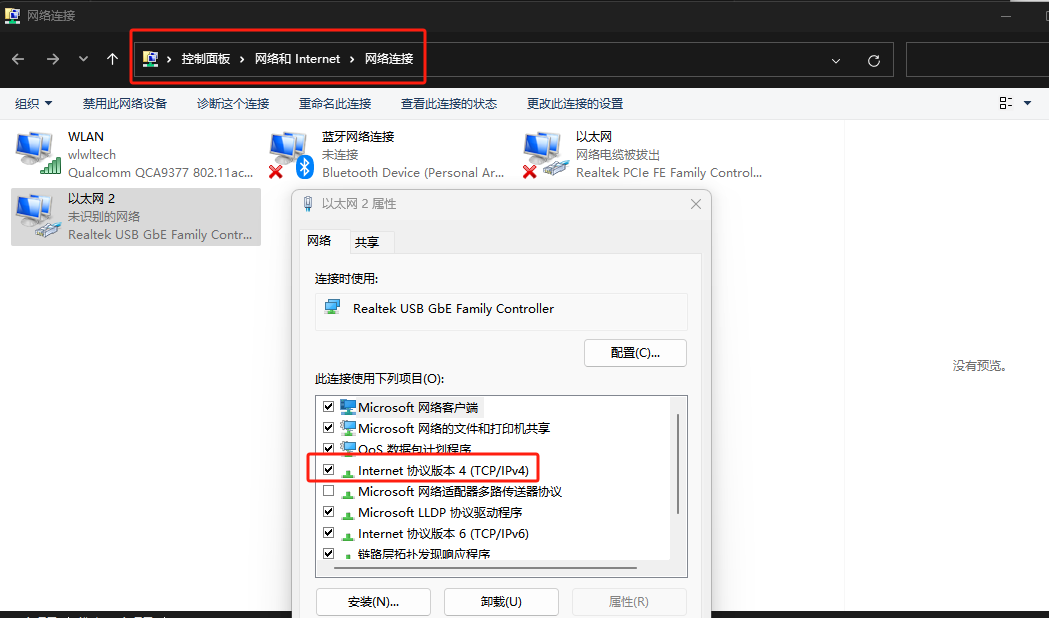Click the 安装(N)... button
The width and height of the screenshot is (1049, 618).
click(373, 601)
